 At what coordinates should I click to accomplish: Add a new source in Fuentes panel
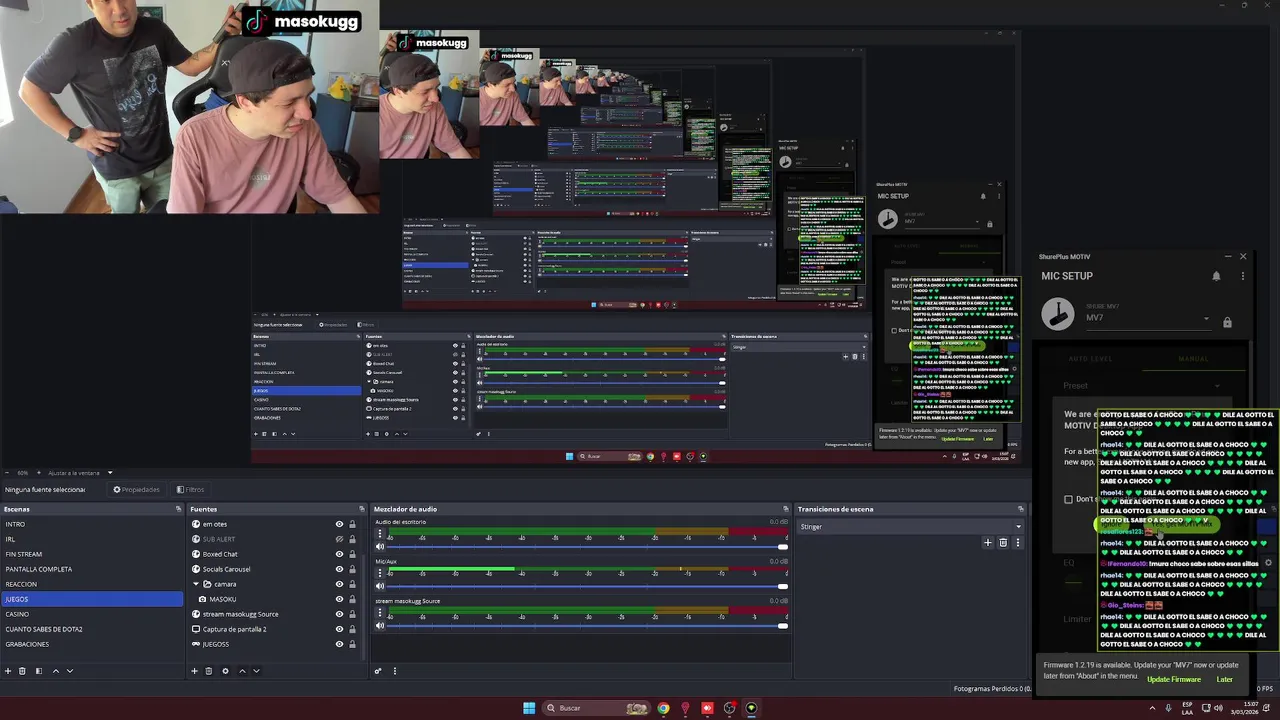[x=194, y=671]
